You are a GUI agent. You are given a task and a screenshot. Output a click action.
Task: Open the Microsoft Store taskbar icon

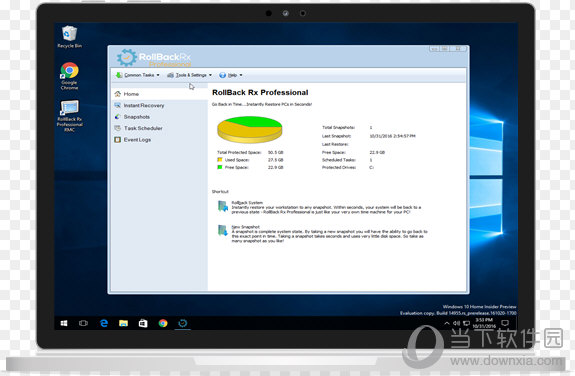coord(143,323)
